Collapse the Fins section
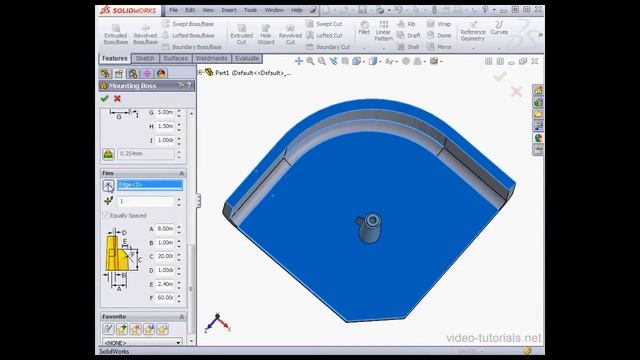The height and width of the screenshot is (360, 640). tap(182, 173)
